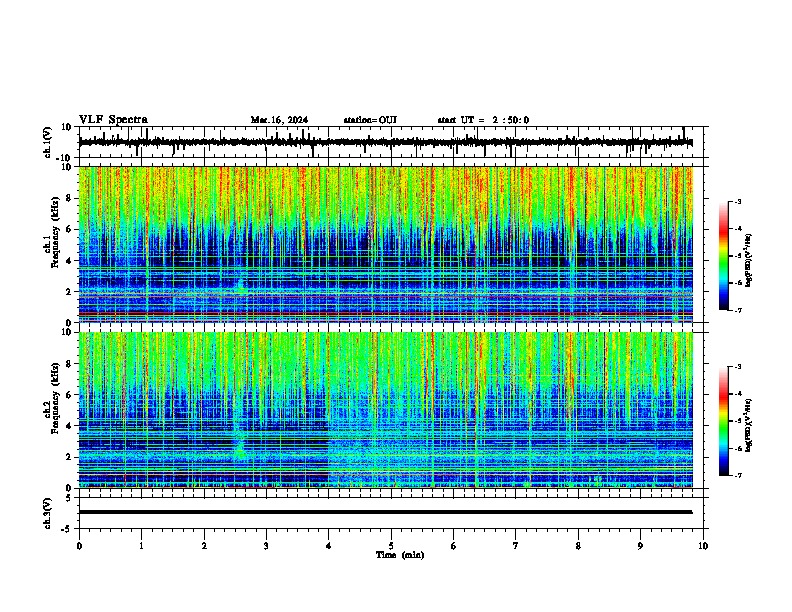The width and height of the screenshot is (792, 612).
Task: Click time axis tick label '8'
Action: click(x=578, y=546)
